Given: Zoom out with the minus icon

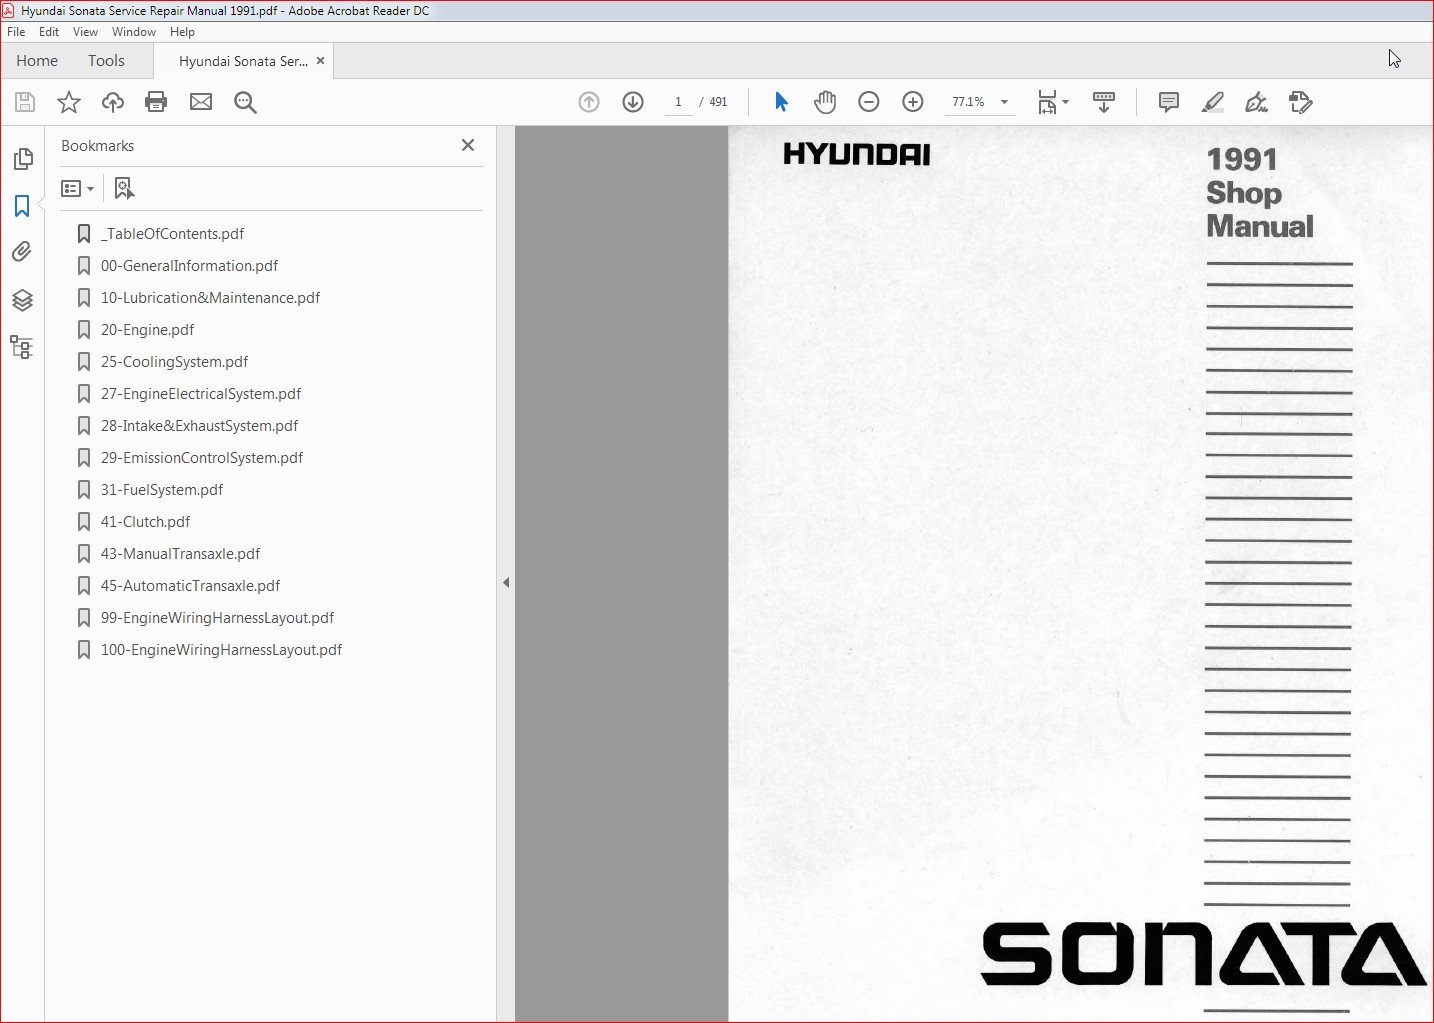Looking at the screenshot, I should tap(869, 102).
